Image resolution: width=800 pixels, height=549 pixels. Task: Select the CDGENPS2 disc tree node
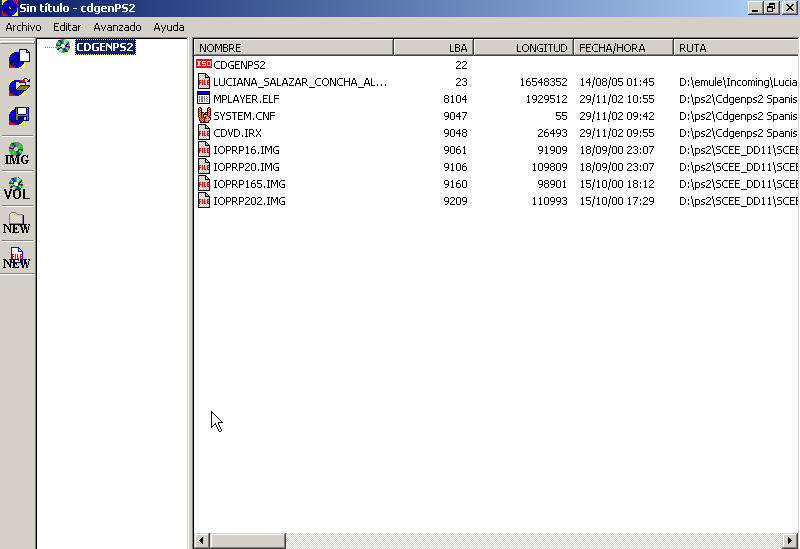(x=105, y=47)
